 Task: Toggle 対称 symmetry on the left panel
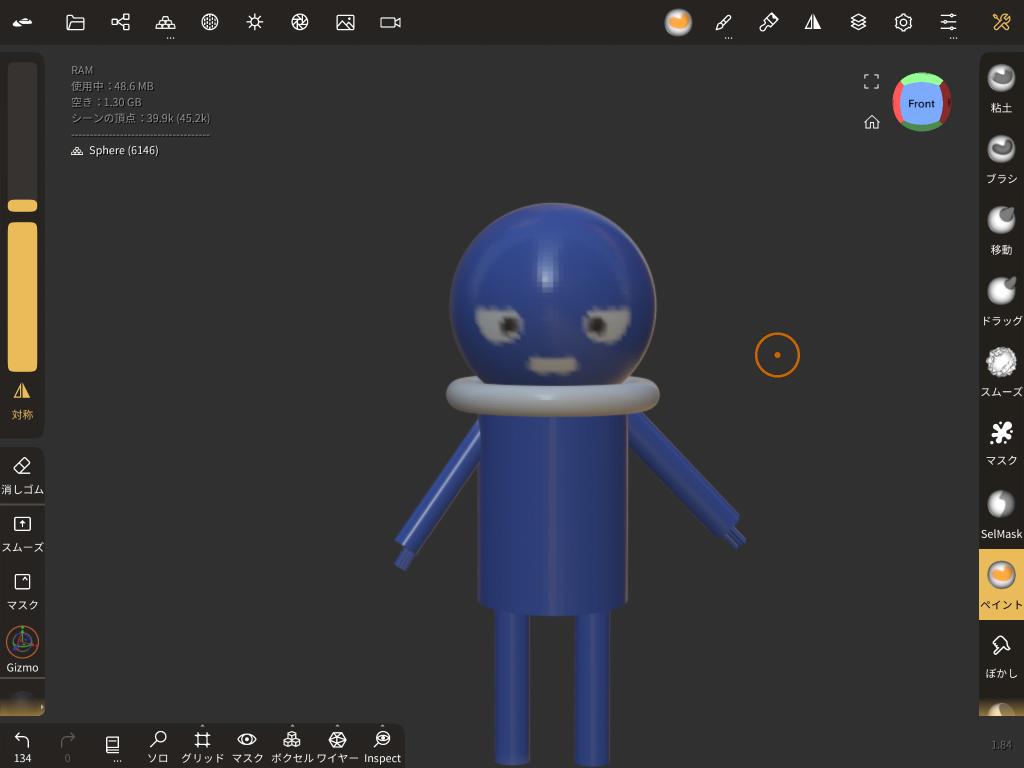point(22,400)
